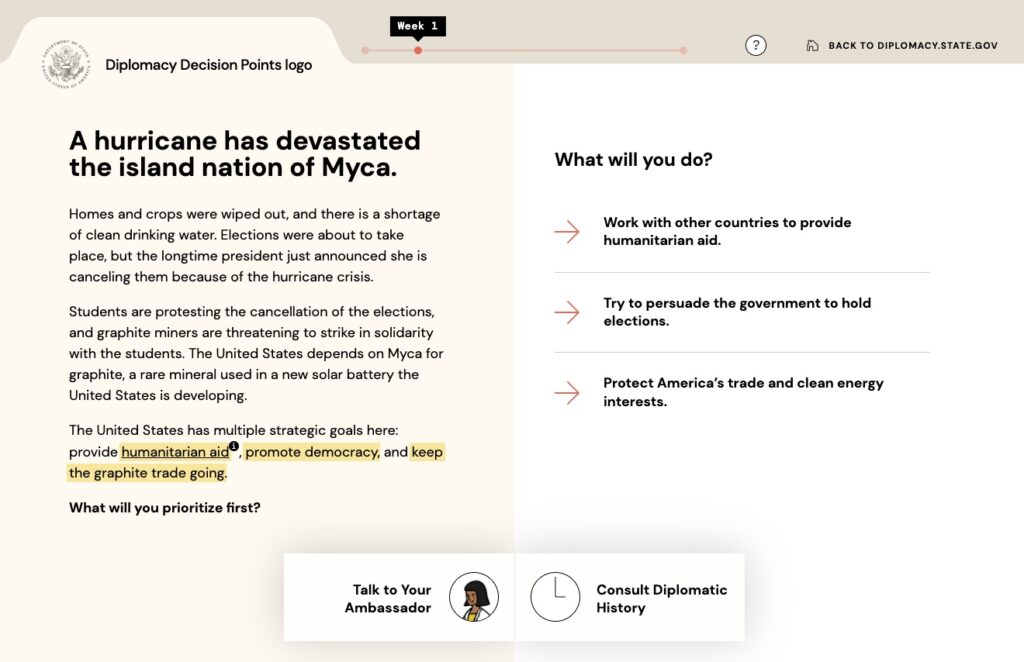
Task: Click the arrow beside the humanitarian aid option
Action: [567, 232]
